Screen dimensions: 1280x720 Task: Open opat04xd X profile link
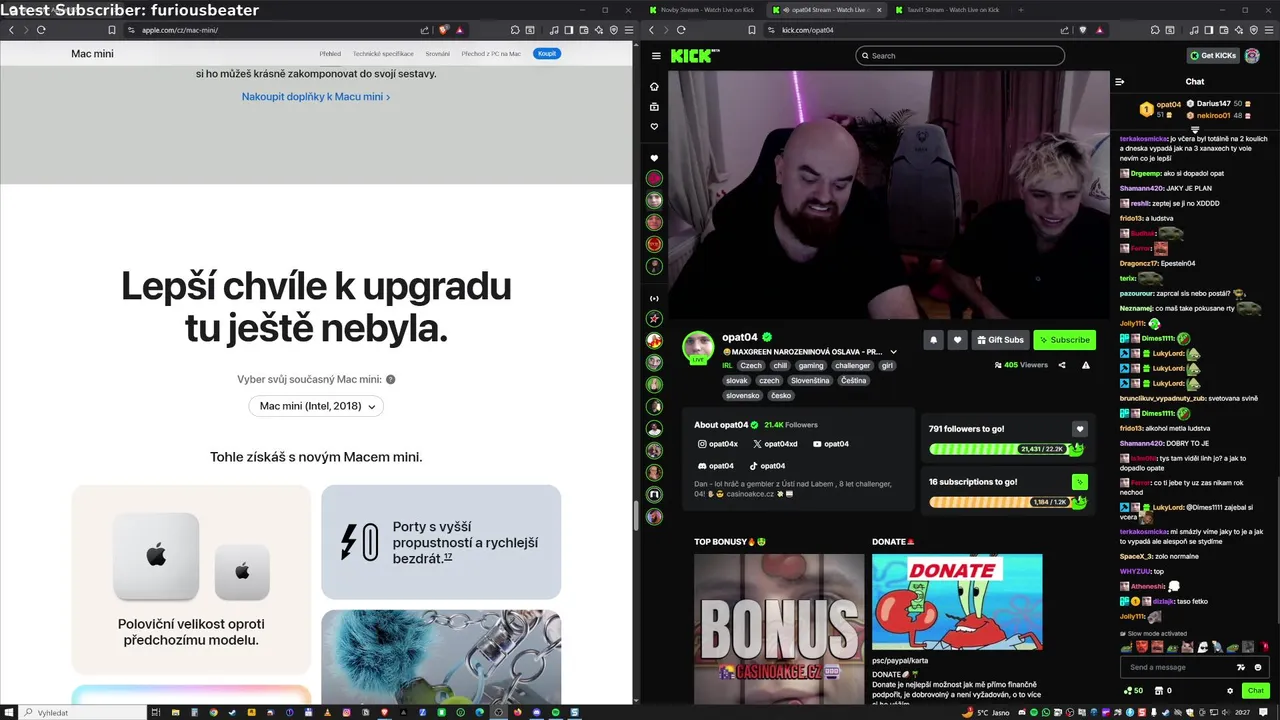(x=775, y=444)
